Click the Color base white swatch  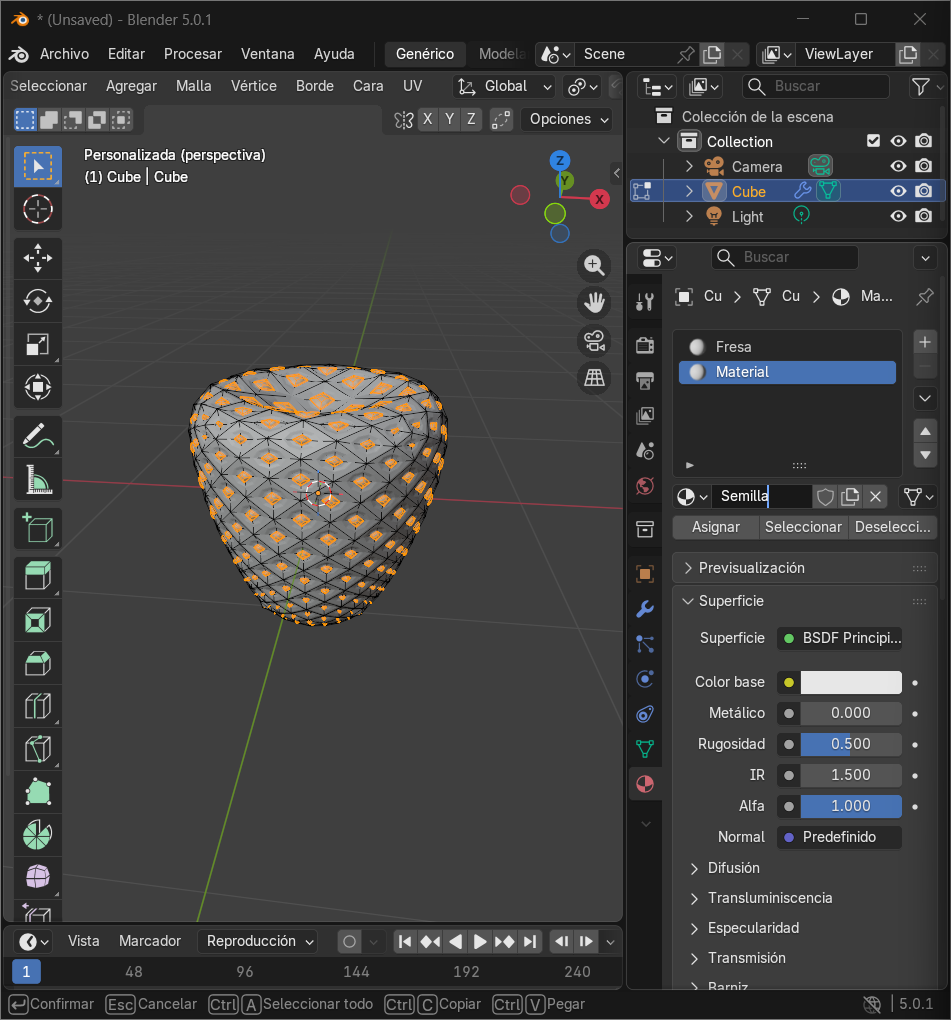pyautogui.click(x=851, y=682)
